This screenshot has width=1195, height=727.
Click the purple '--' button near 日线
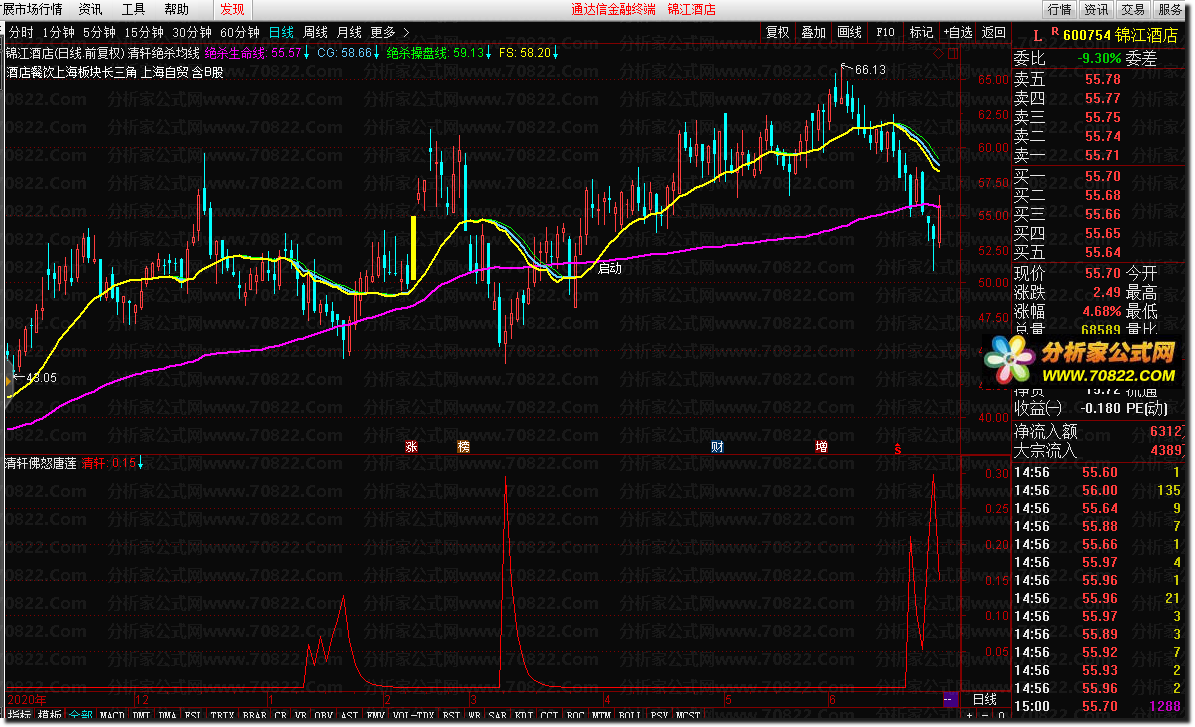coord(950,699)
